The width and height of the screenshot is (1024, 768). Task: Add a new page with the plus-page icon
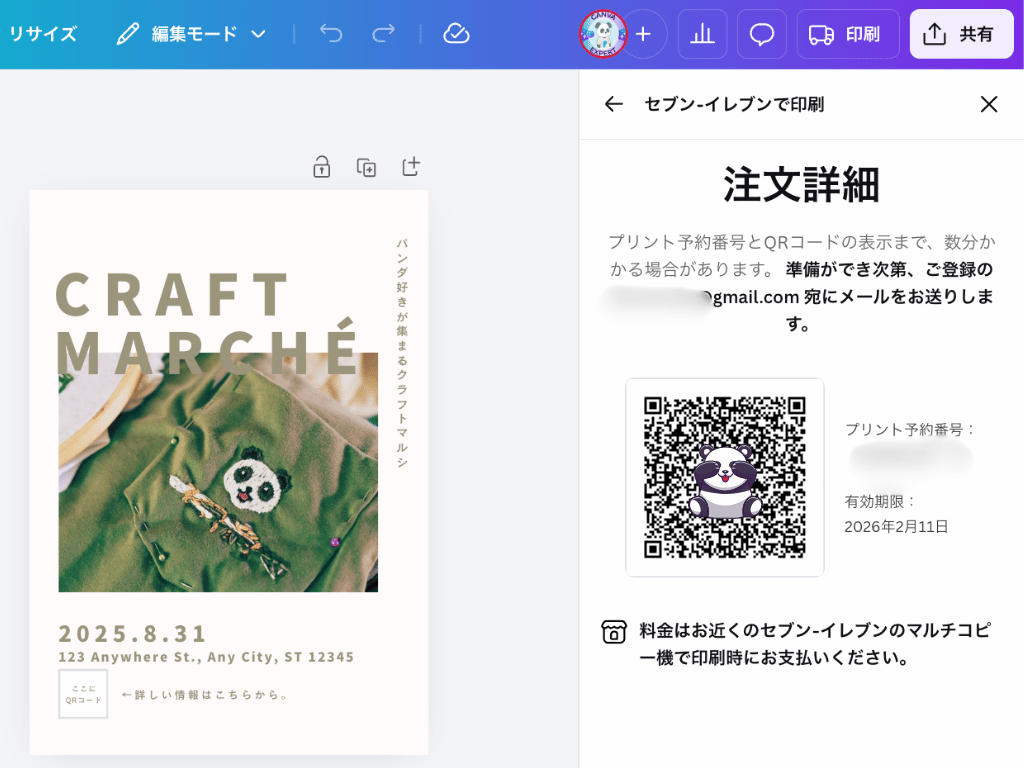pos(409,167)
